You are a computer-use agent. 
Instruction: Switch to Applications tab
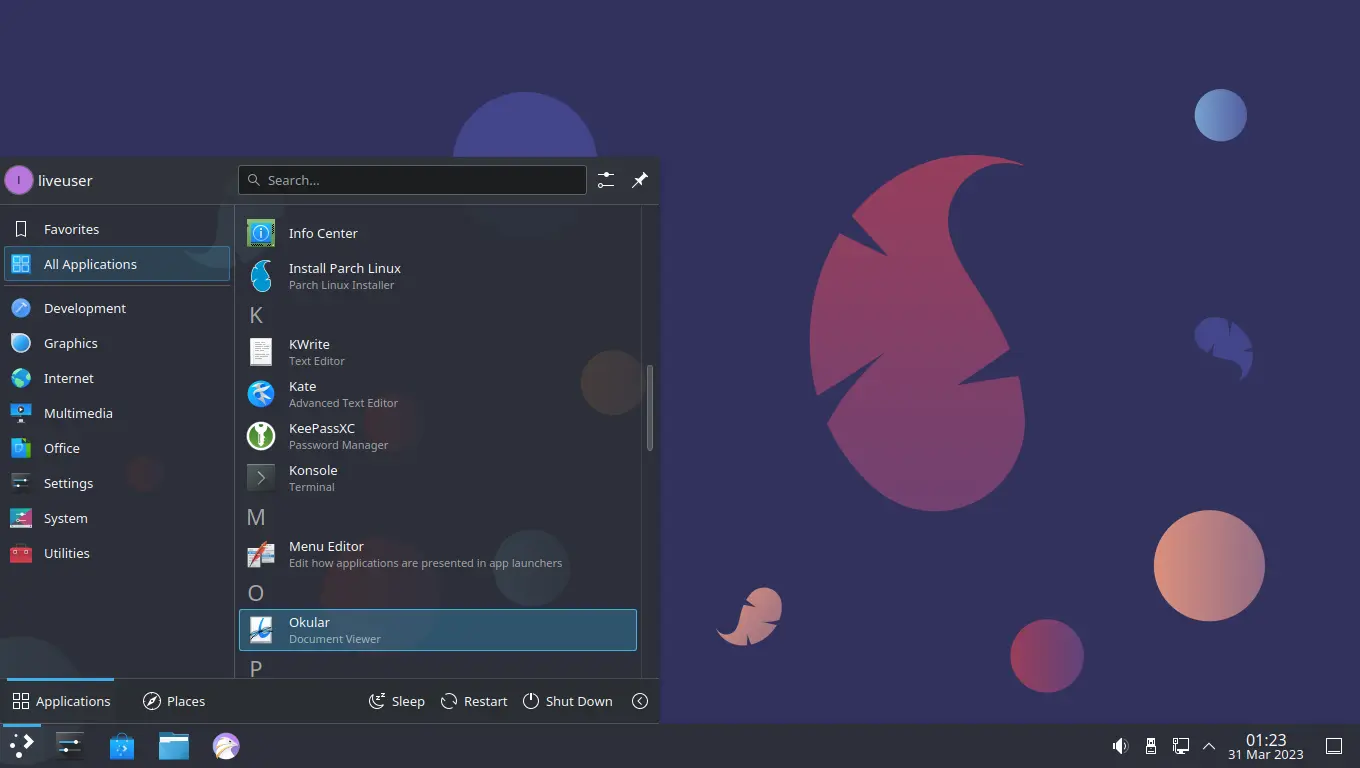tap(61, 701)
